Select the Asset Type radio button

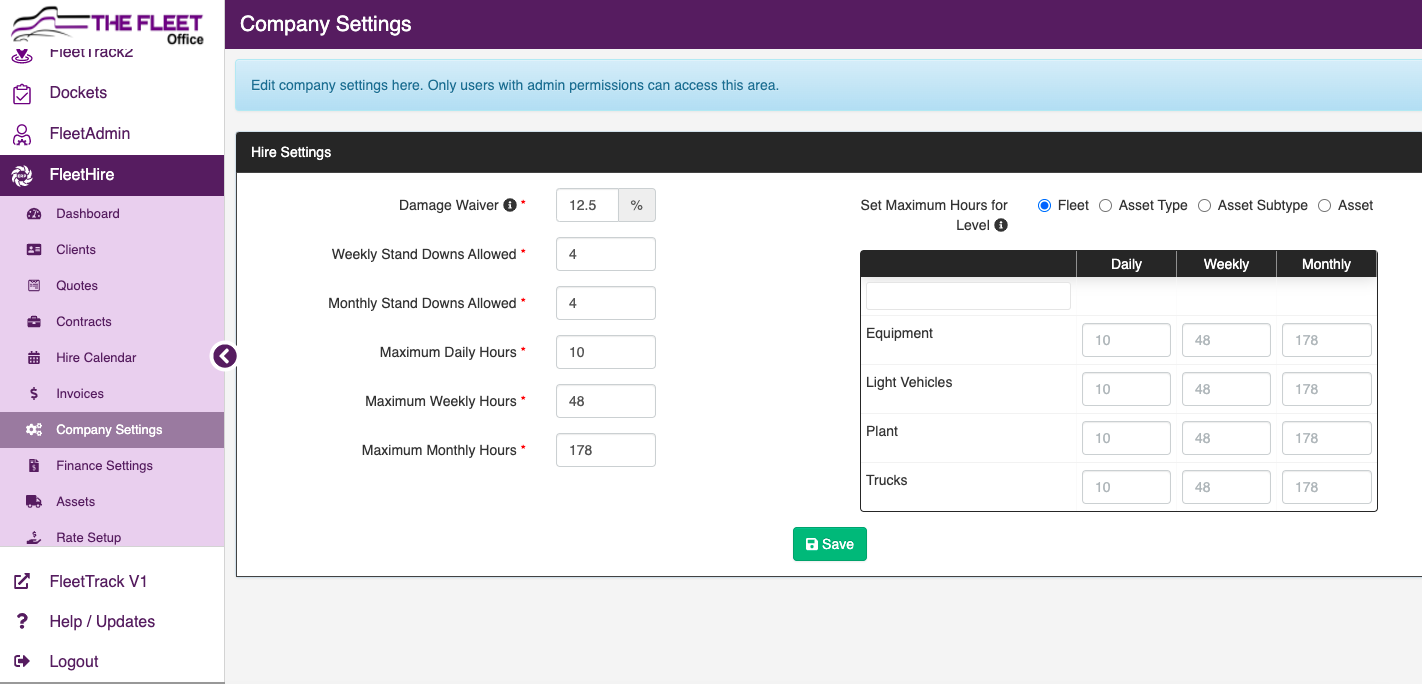[1105, 205]
